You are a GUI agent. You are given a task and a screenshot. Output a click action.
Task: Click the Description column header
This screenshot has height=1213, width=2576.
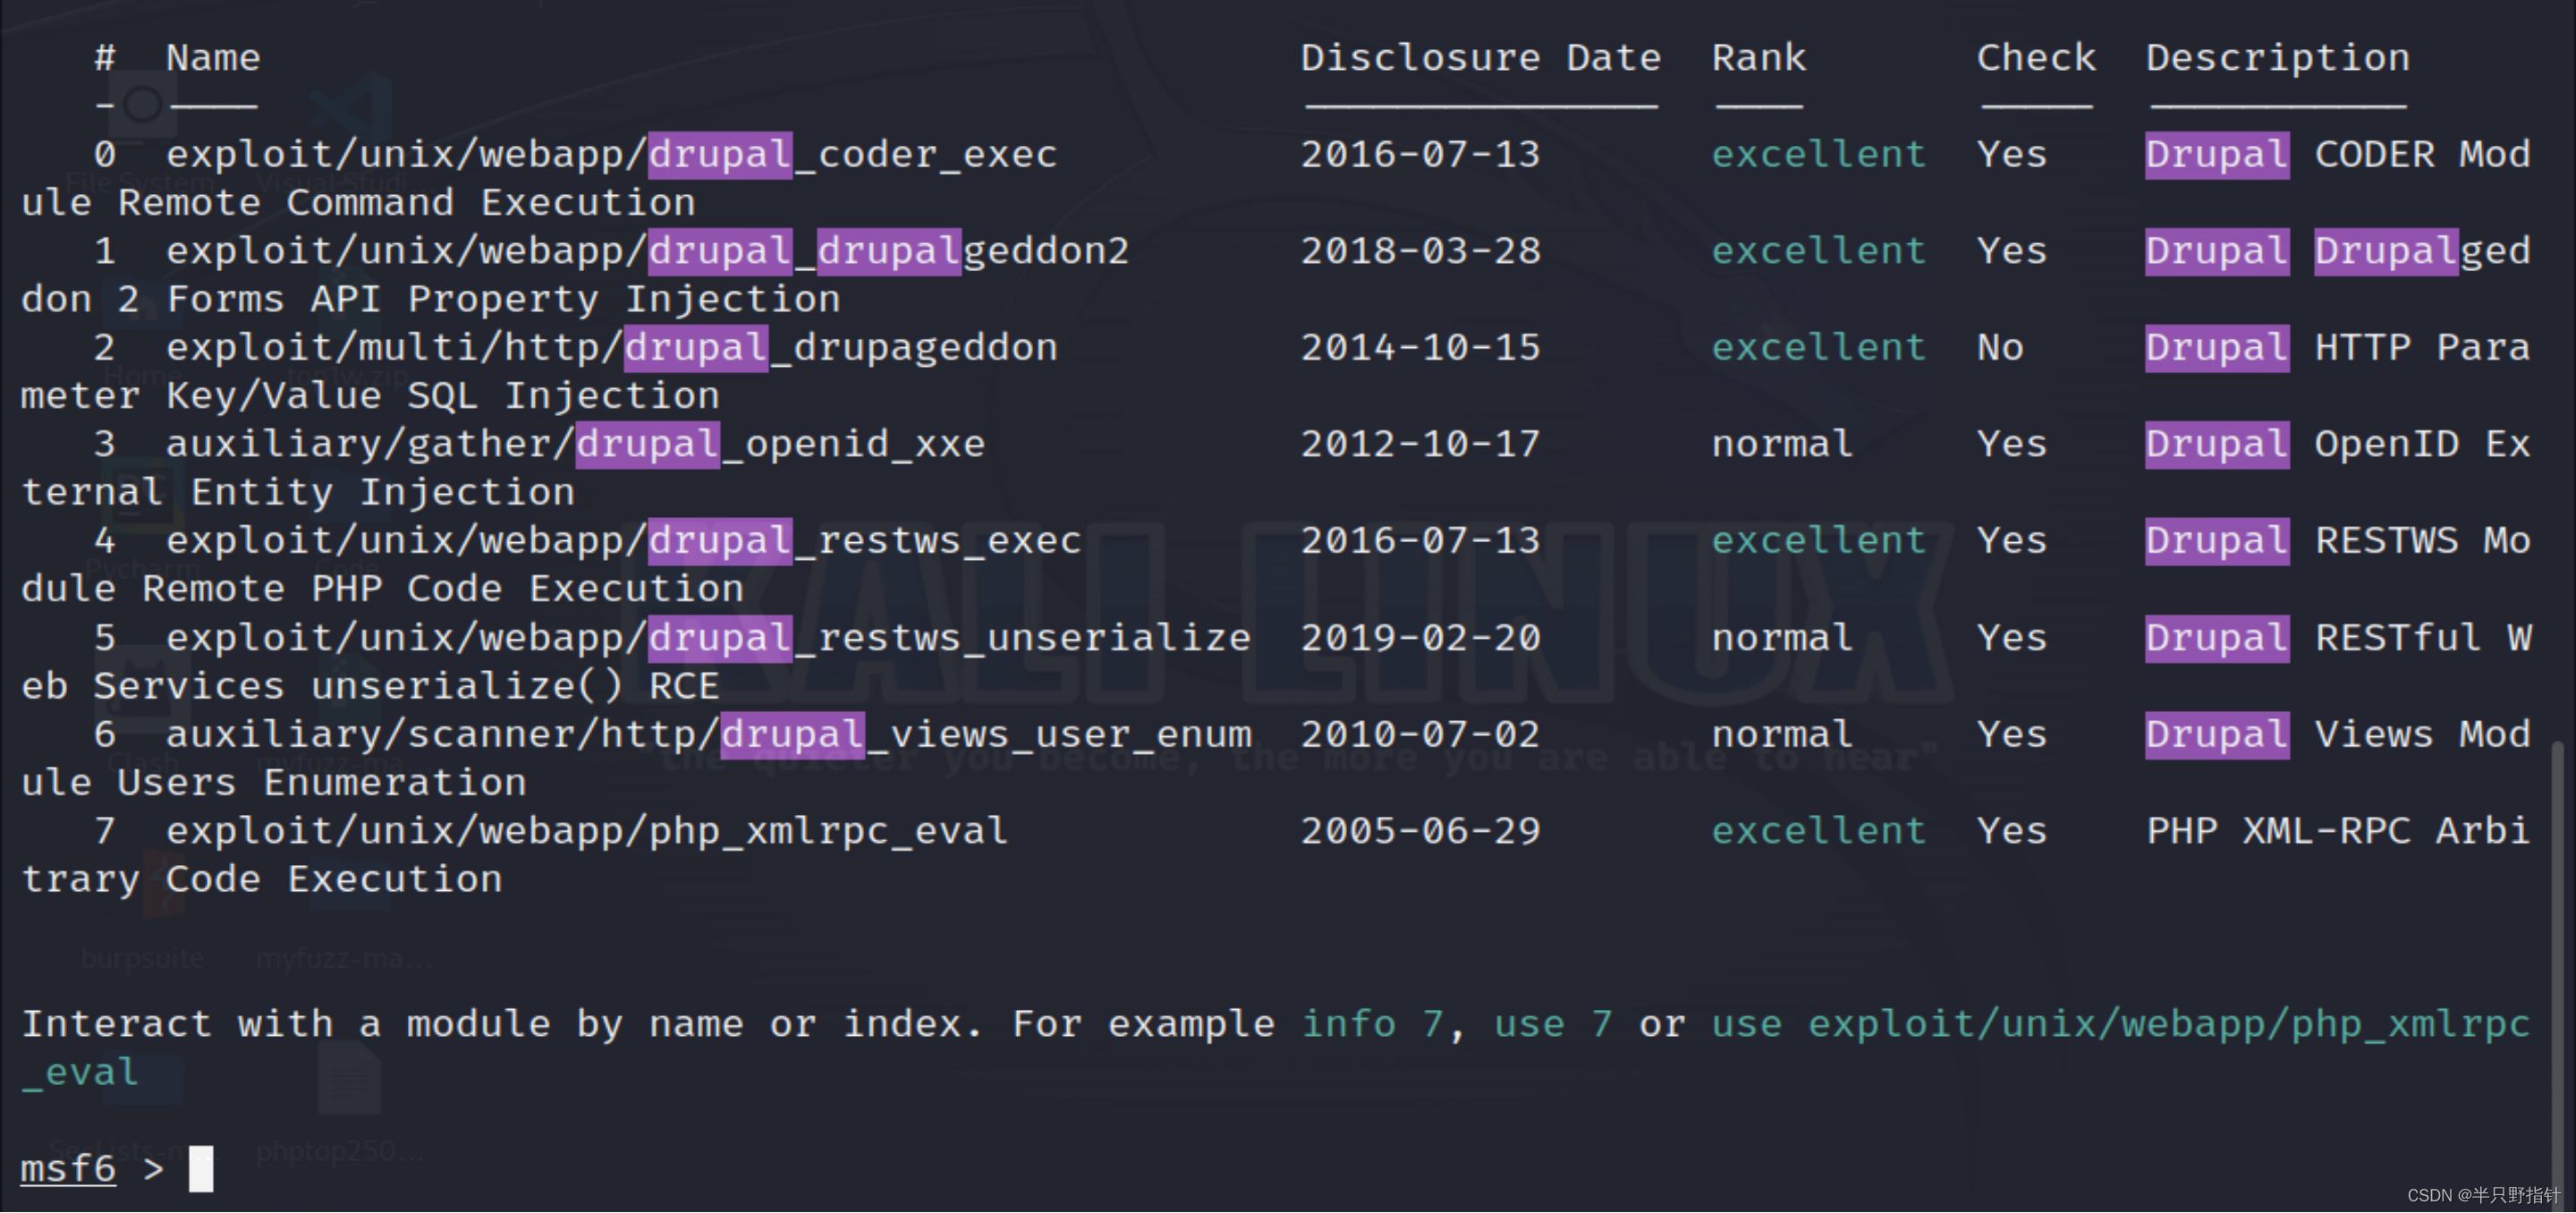pyautogui.click(x=2278, y=58)
